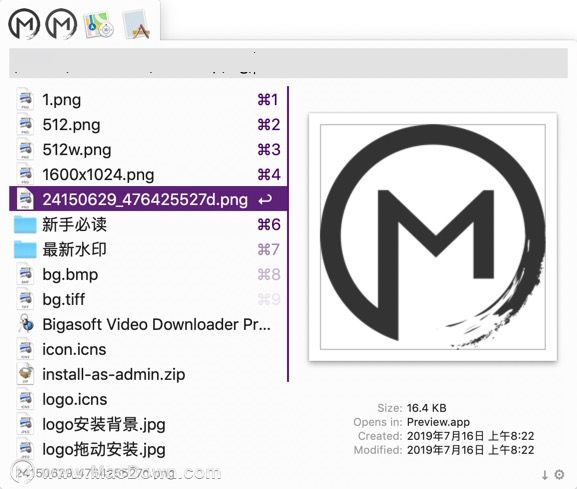Click the file icon beside logo拖动安装.jpg

(x=25, y=449)
